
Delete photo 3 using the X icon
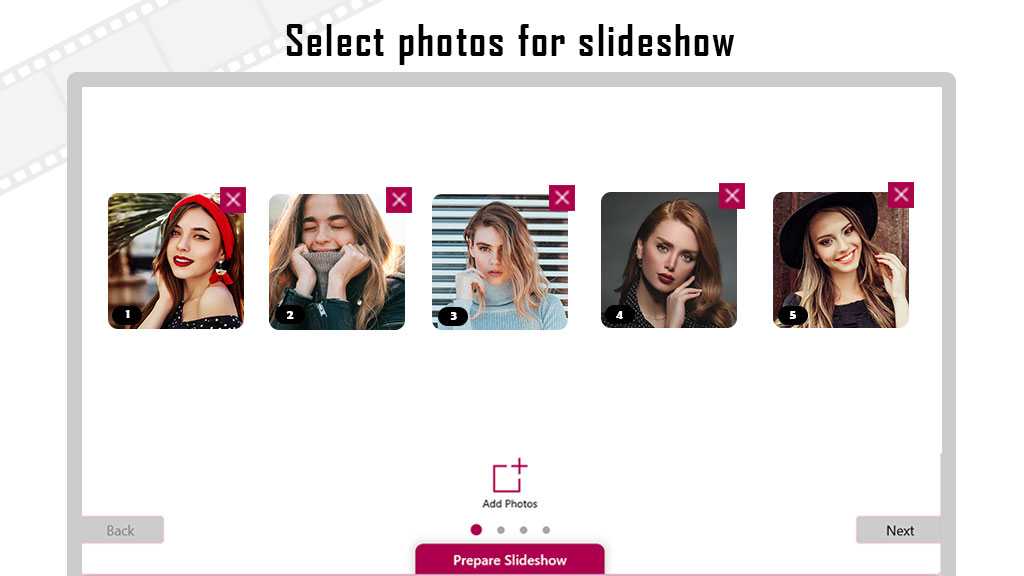point(562,198)
